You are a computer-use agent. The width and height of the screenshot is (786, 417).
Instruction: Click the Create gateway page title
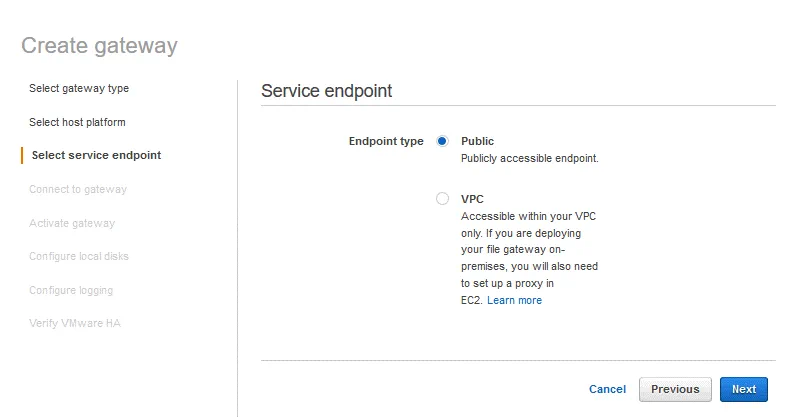click(x=99, y=45)
